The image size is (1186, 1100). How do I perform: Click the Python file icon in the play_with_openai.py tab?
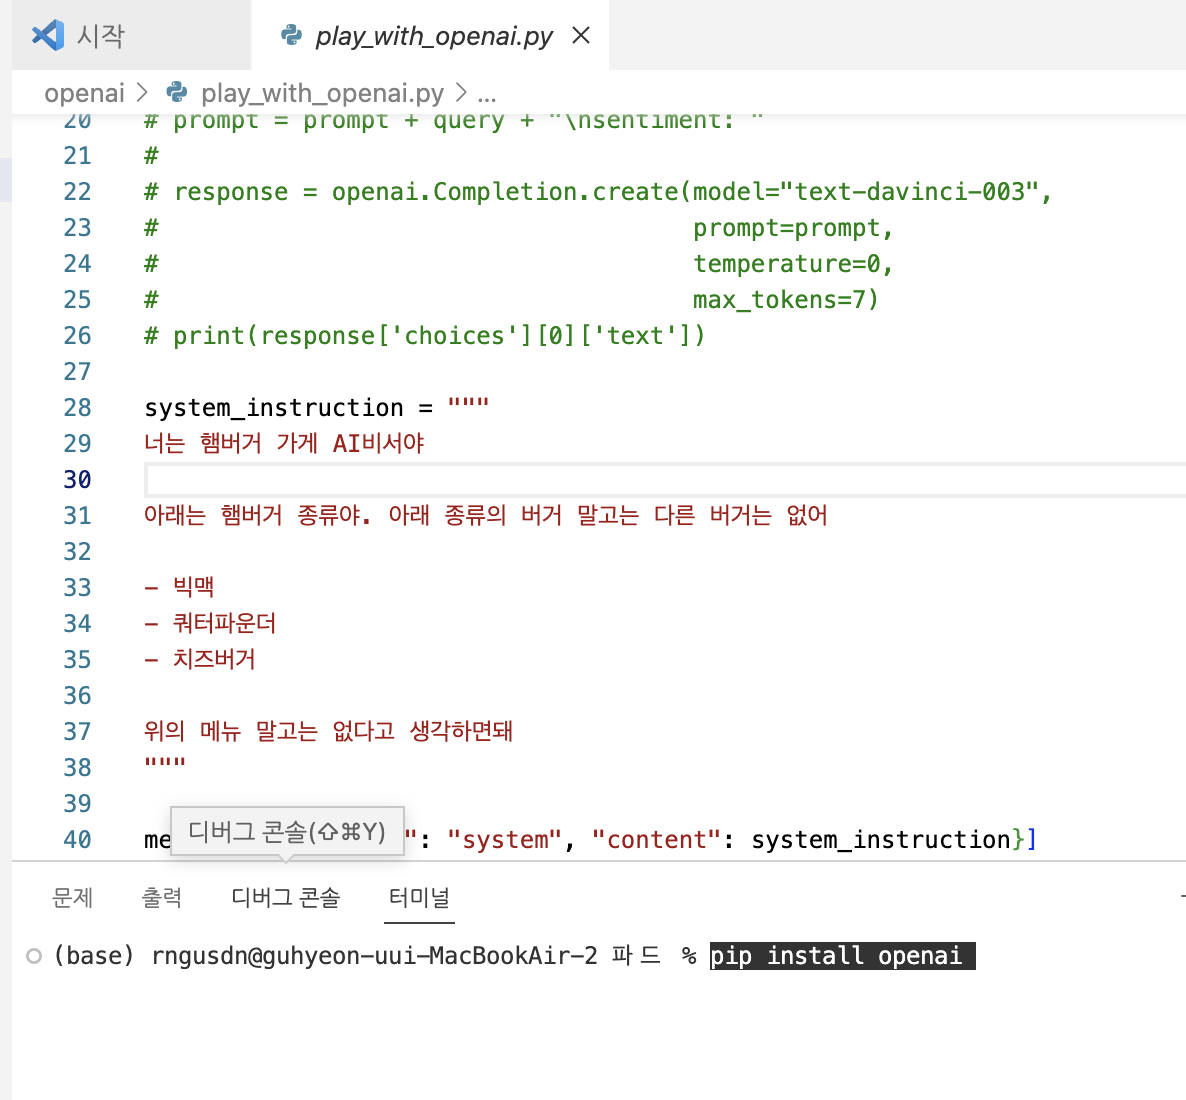291,35
